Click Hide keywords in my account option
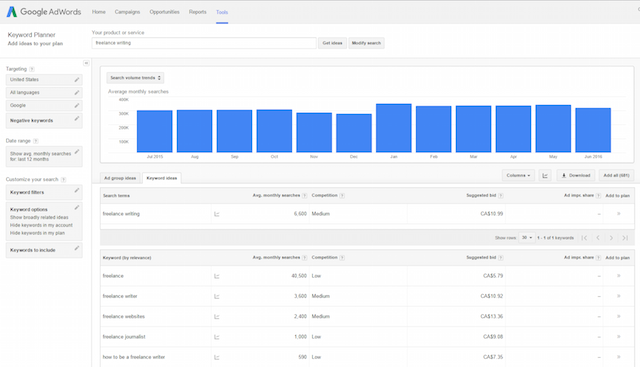The width and height of the screenshot is (640, 367). pos(41,225)
